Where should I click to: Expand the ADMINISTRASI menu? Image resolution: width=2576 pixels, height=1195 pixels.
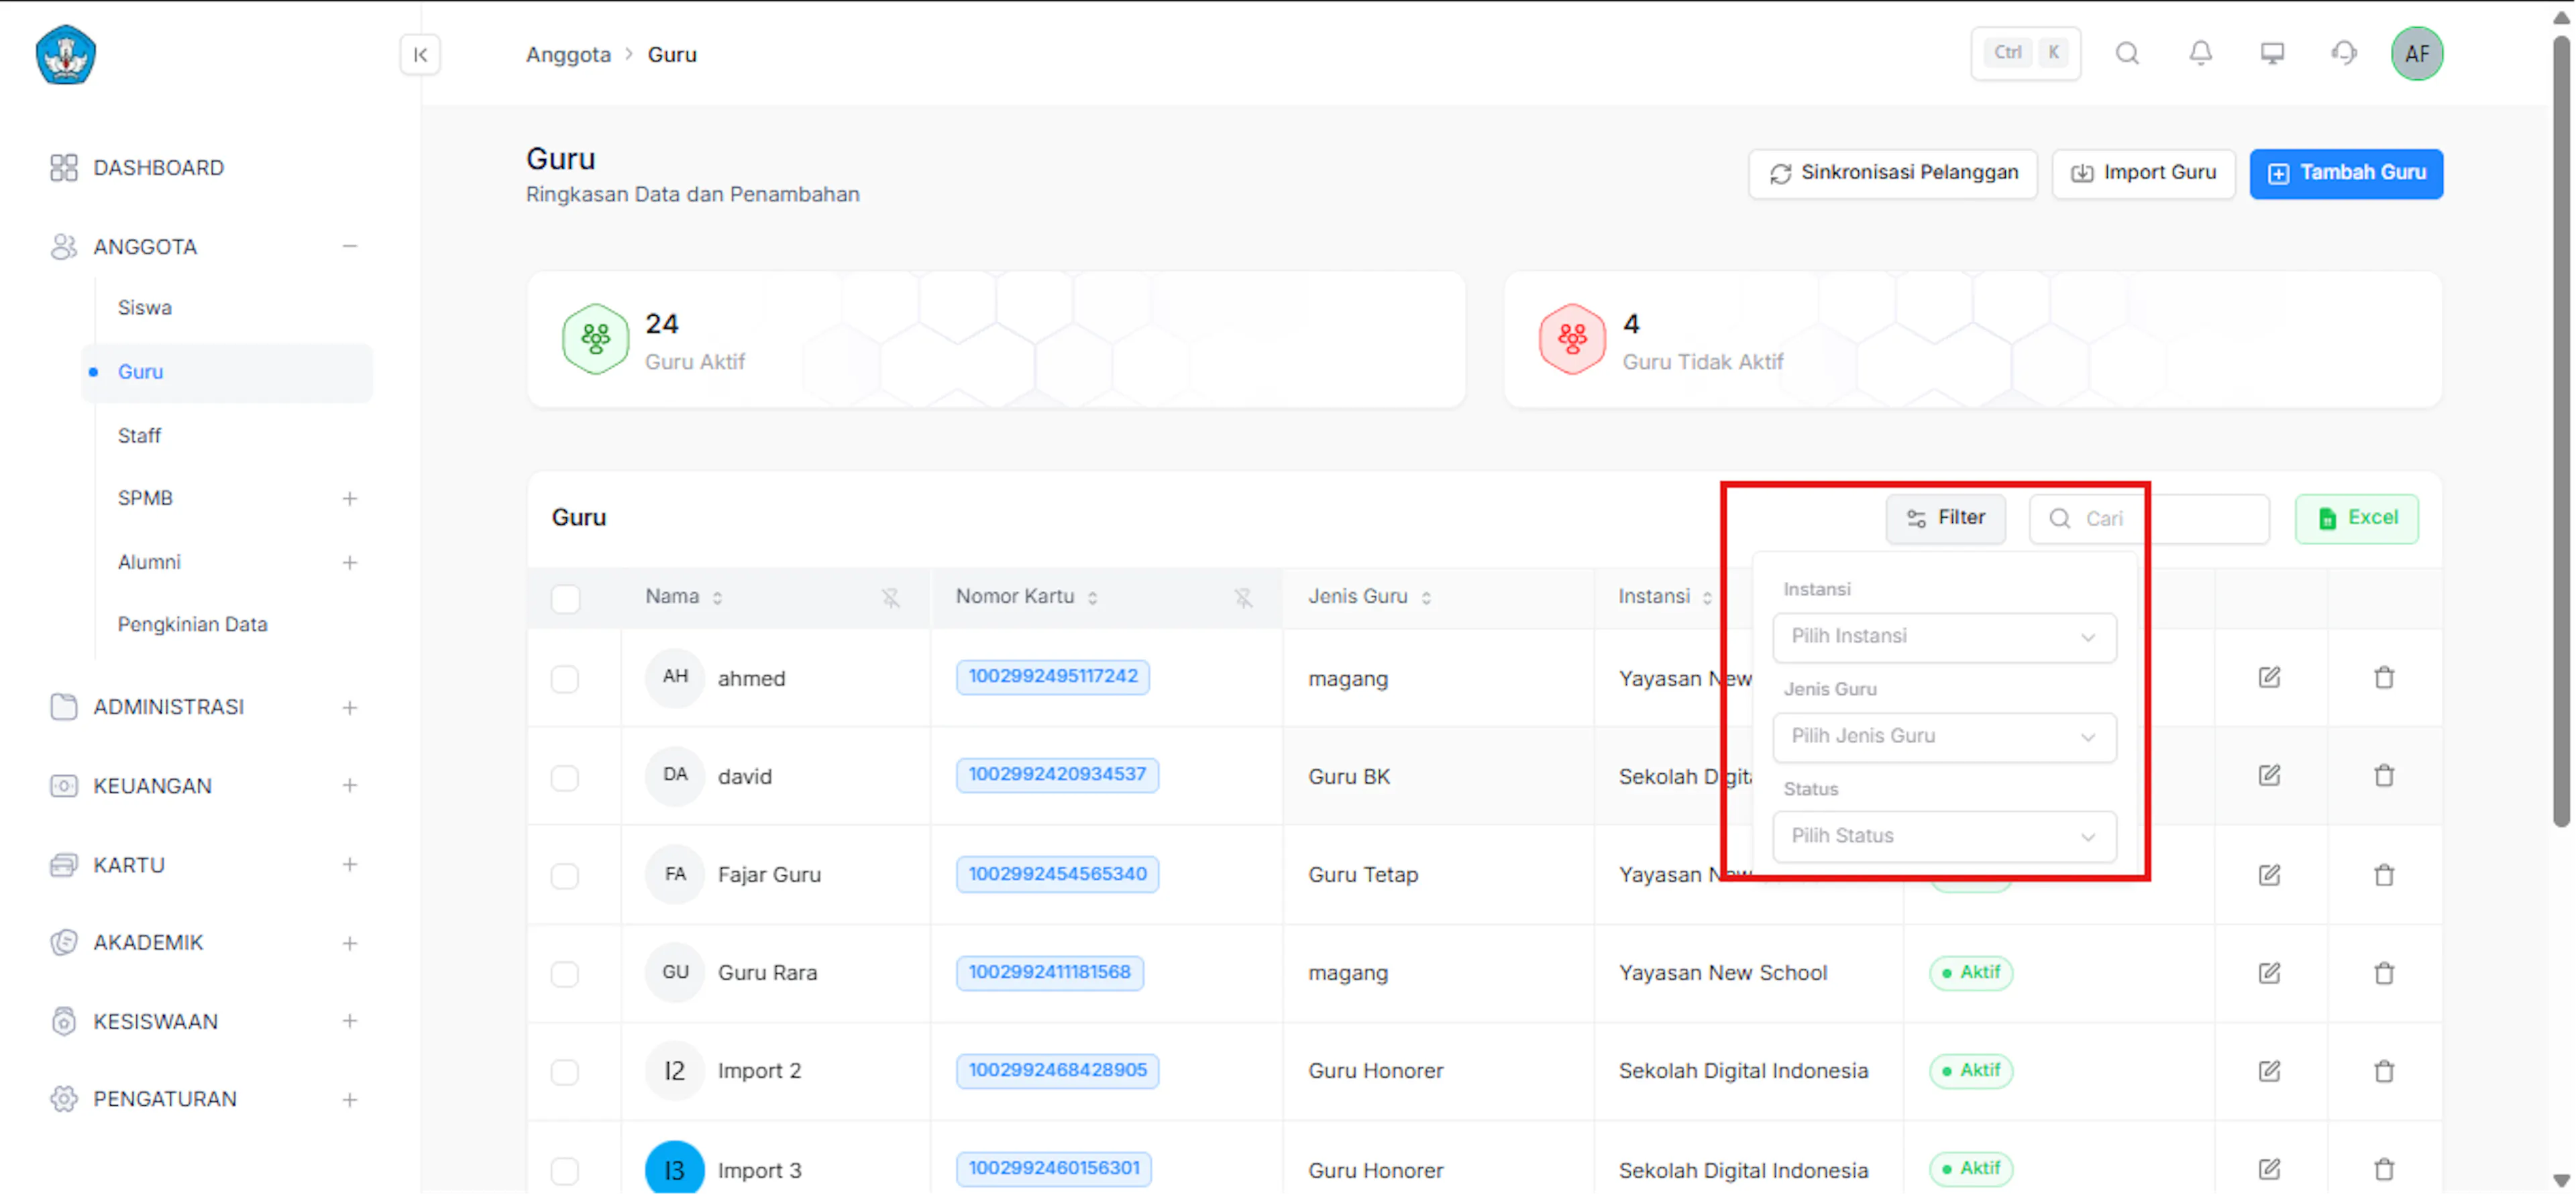[349, 707]
